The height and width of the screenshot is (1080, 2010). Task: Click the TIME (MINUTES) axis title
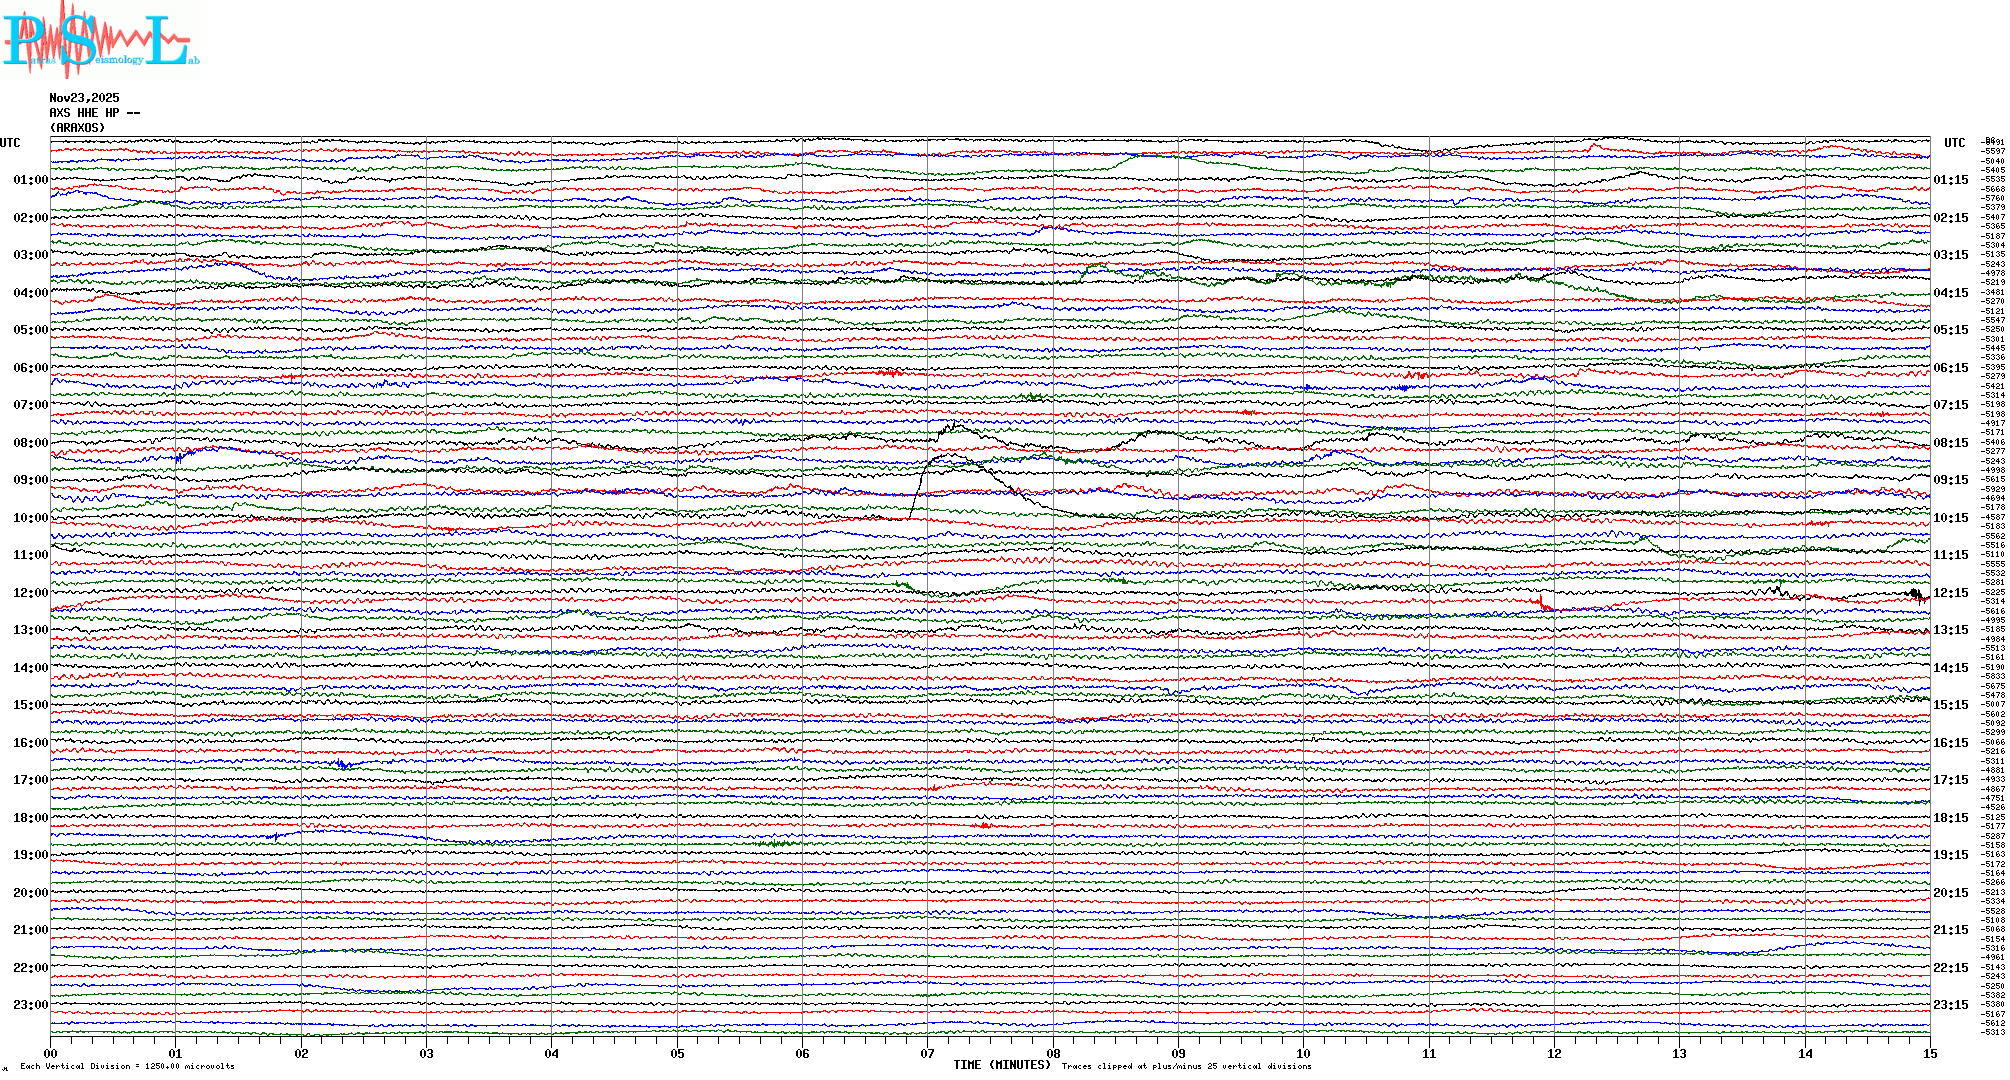1002,1065
